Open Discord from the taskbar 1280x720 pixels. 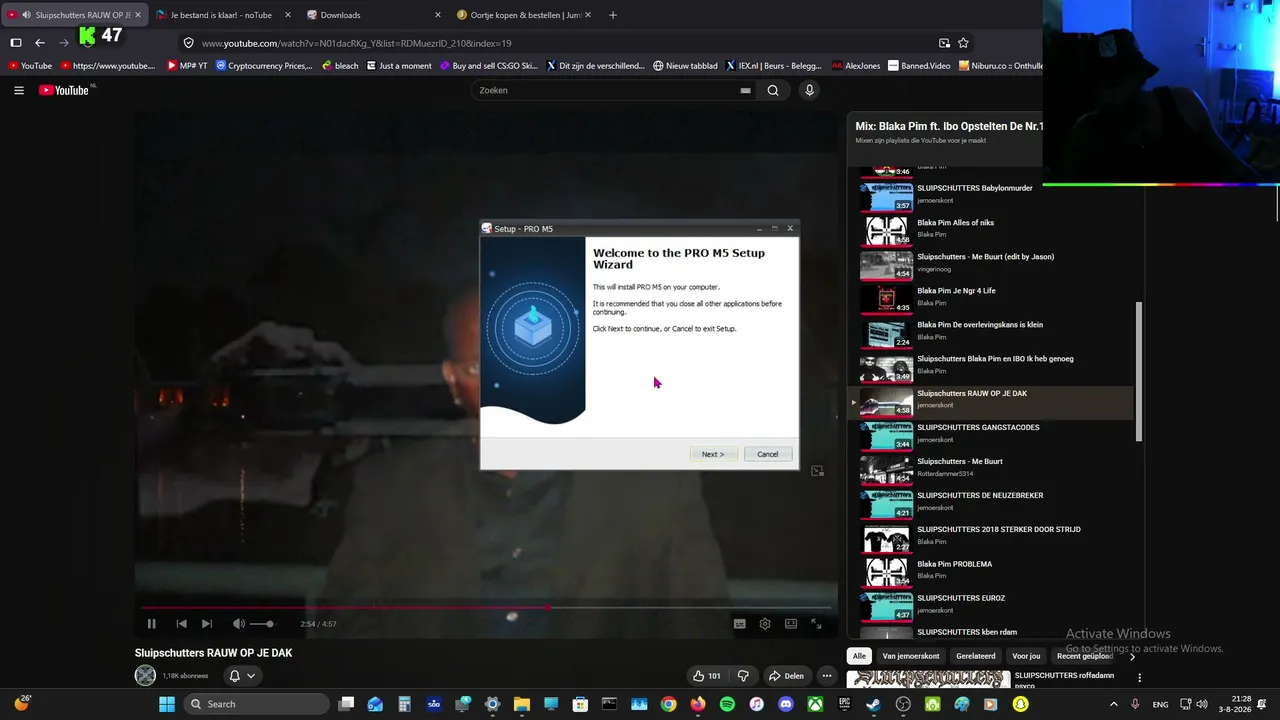[786, 704]
